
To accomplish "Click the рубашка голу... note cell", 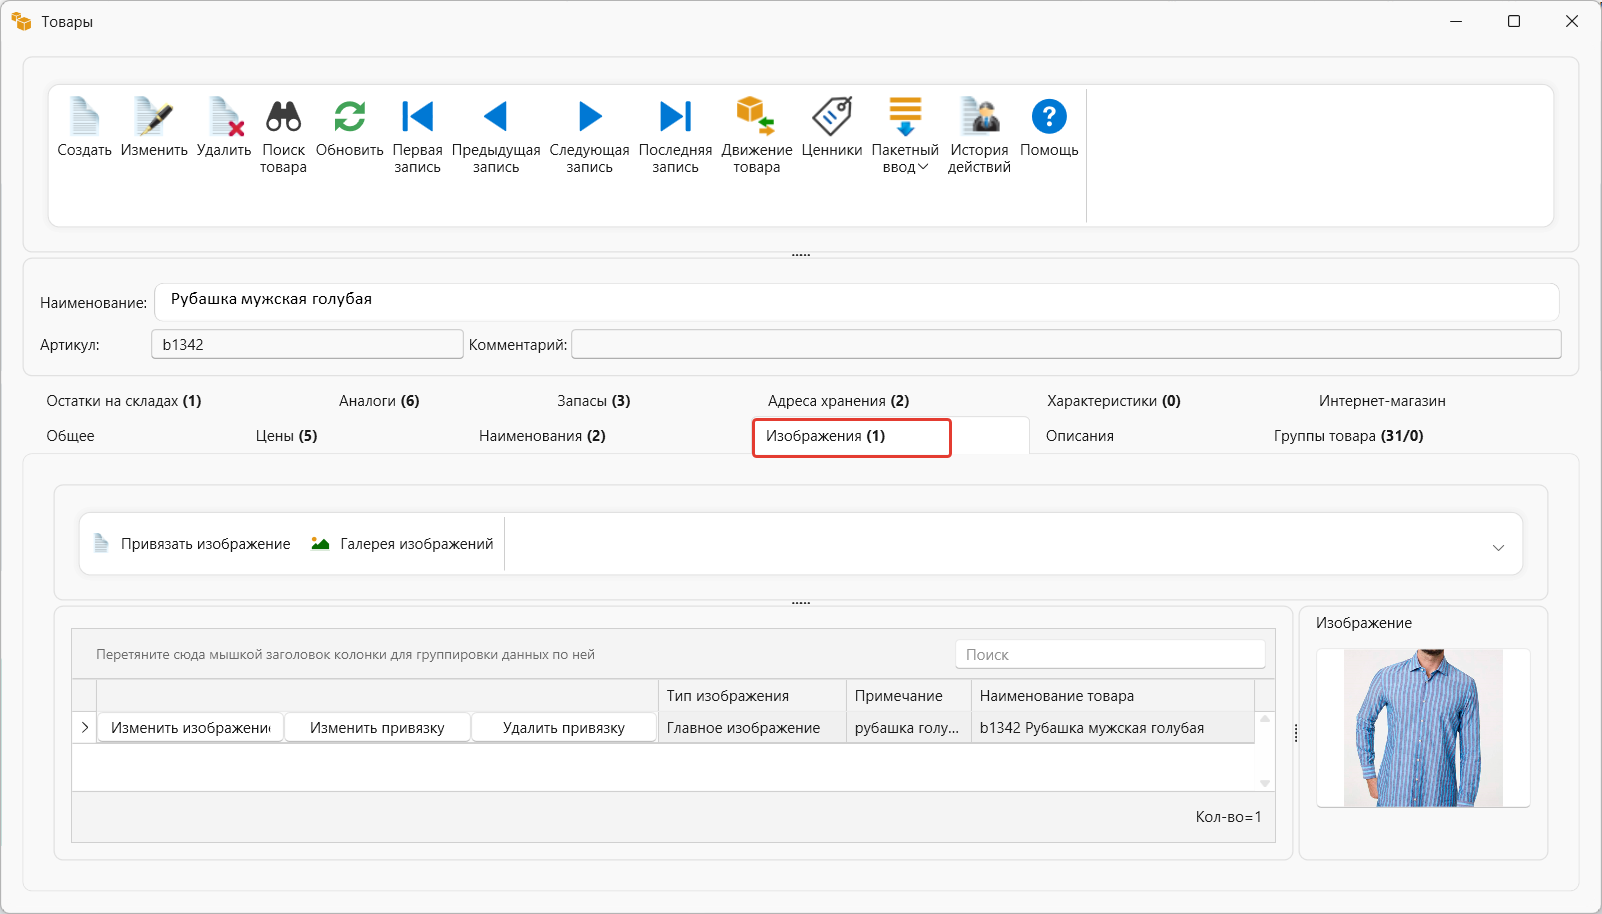I will 909,728.
